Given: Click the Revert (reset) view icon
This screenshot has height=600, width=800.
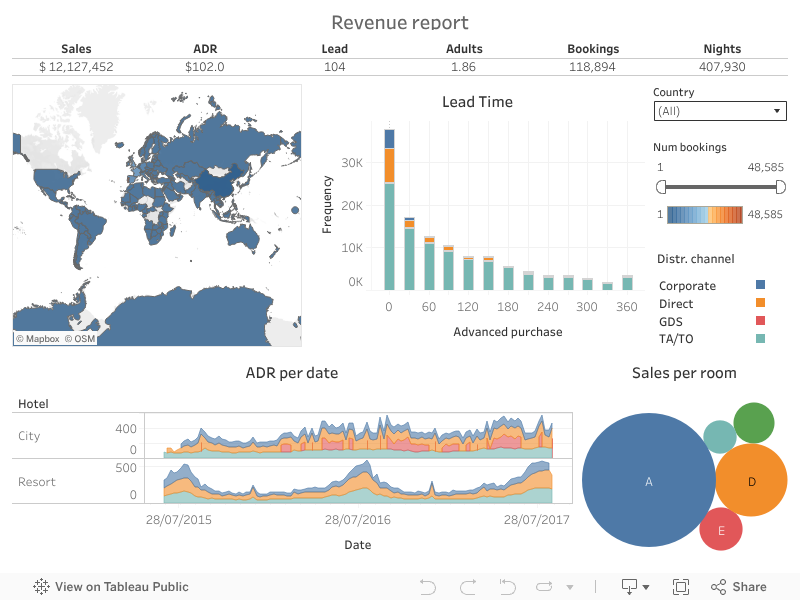Looking at the screenshot, I should pyautogui.click(x=507, y=587).
